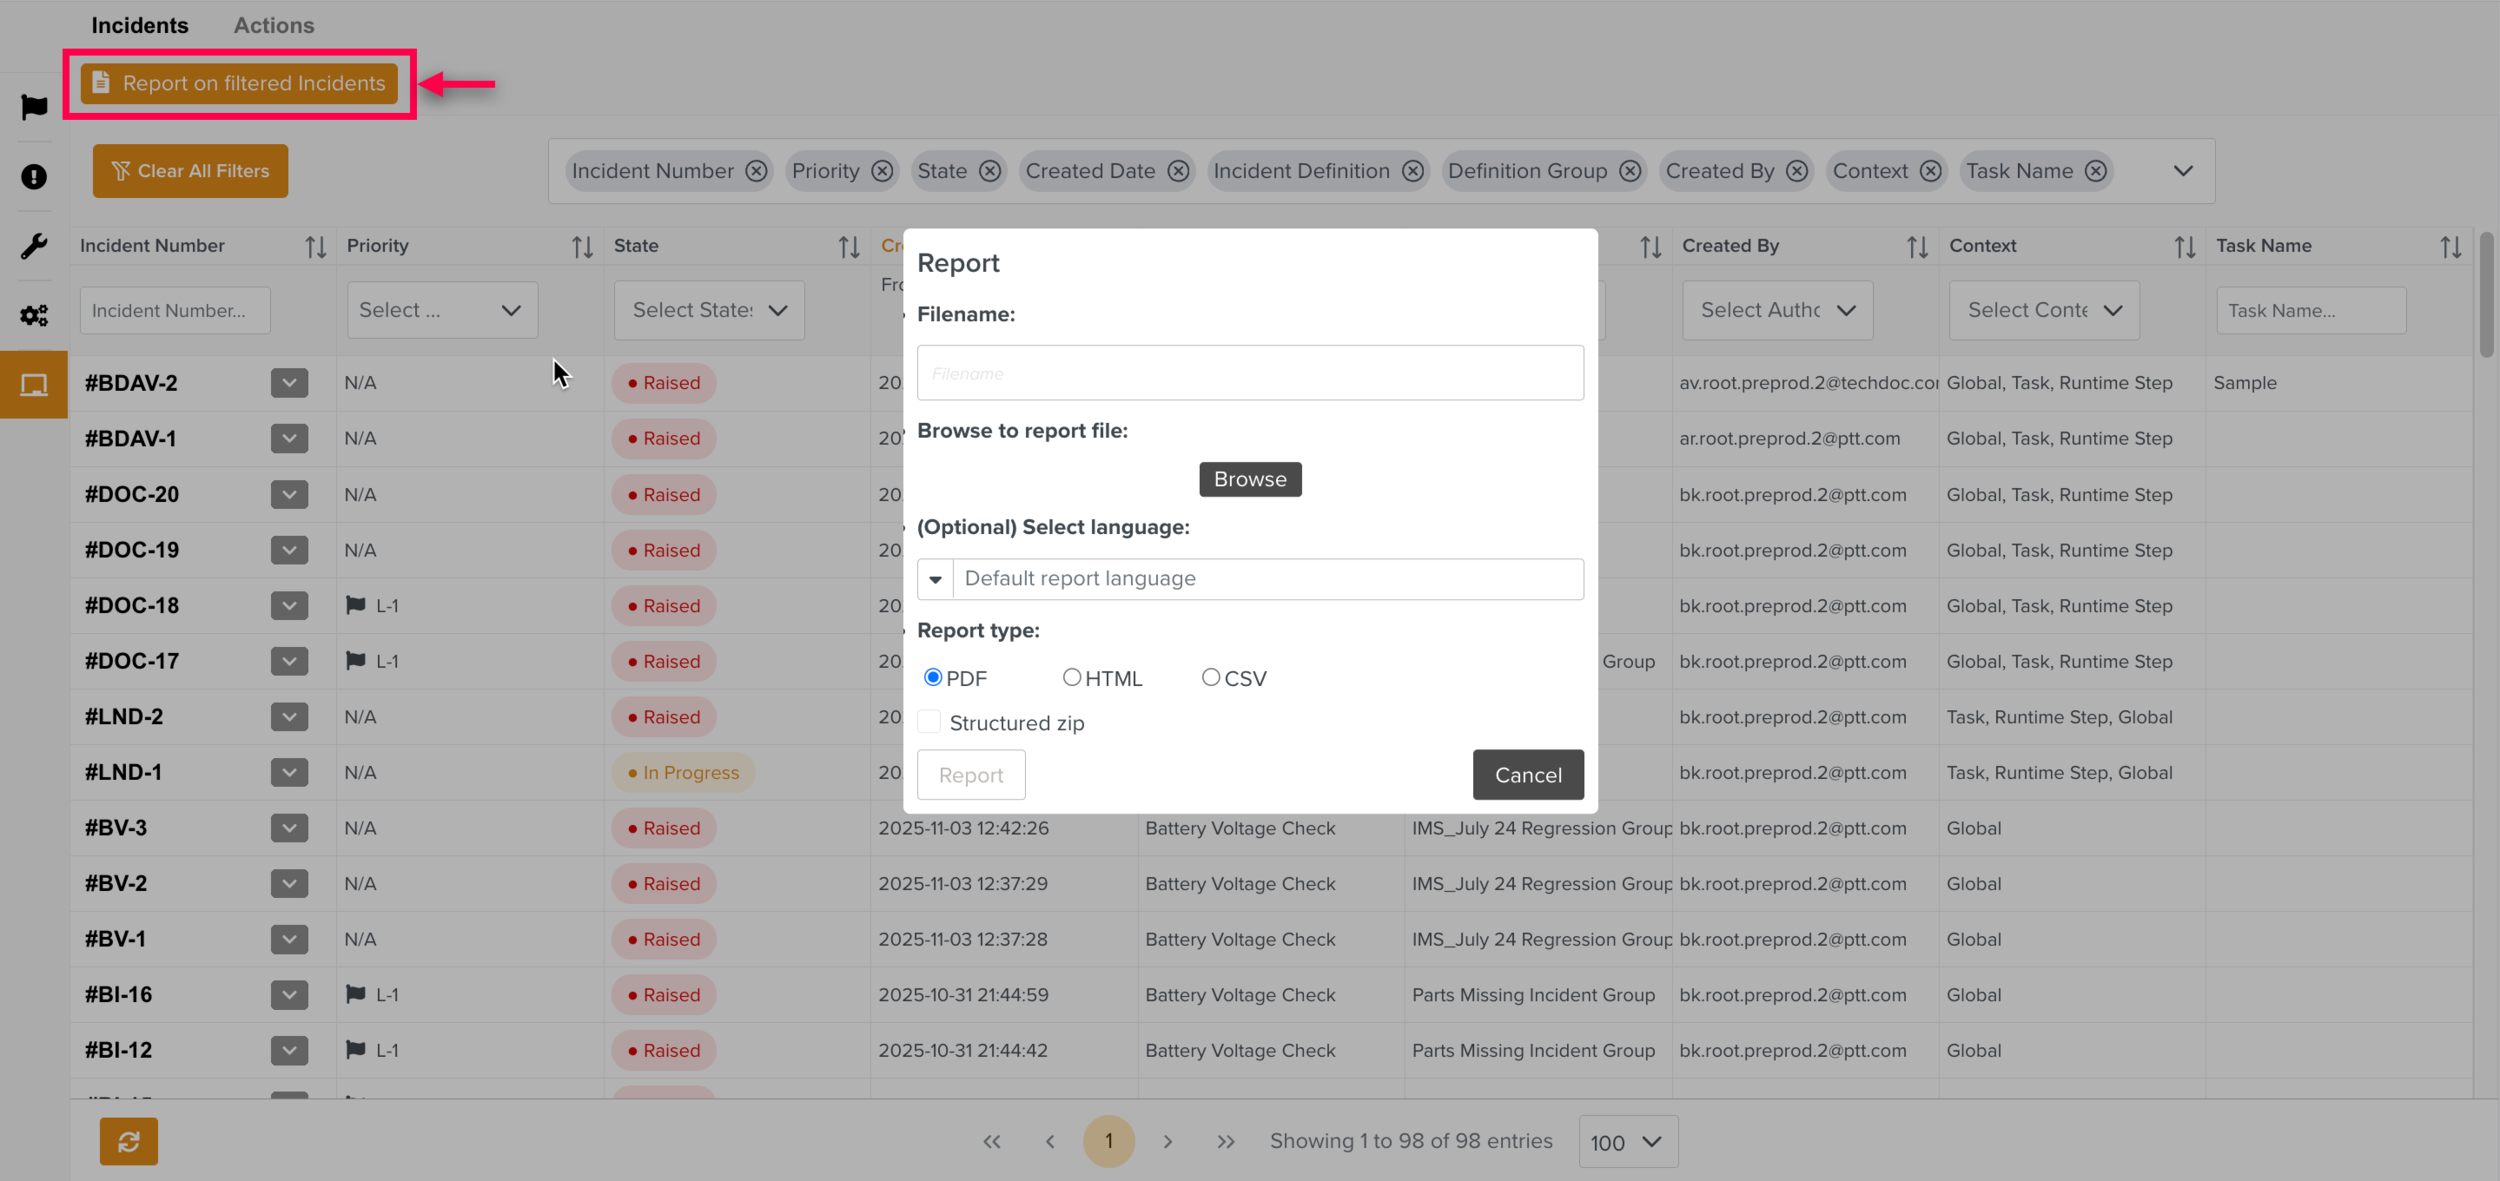Open the Incidents tab

pyautogui.click(x=140, y=25)
